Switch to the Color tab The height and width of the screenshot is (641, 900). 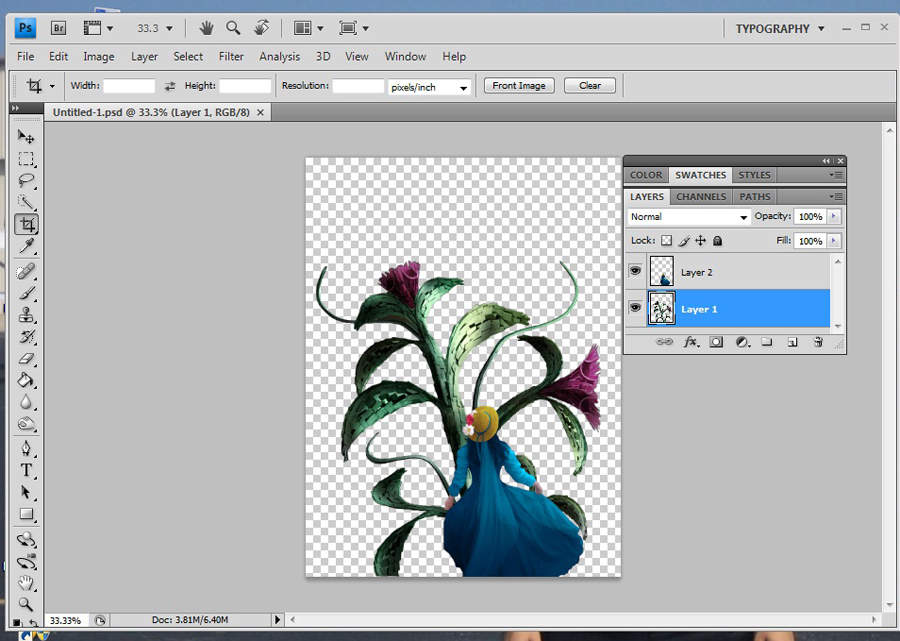point(646,175)
